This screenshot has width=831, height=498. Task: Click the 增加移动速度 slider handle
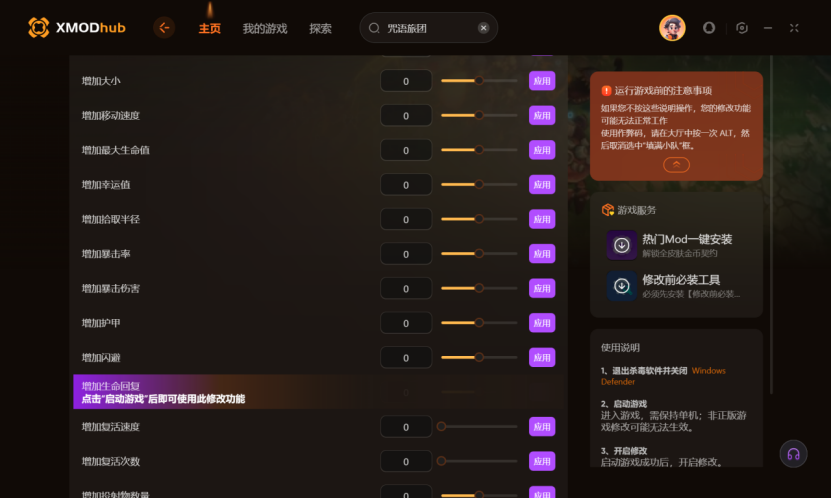point(479,115)
